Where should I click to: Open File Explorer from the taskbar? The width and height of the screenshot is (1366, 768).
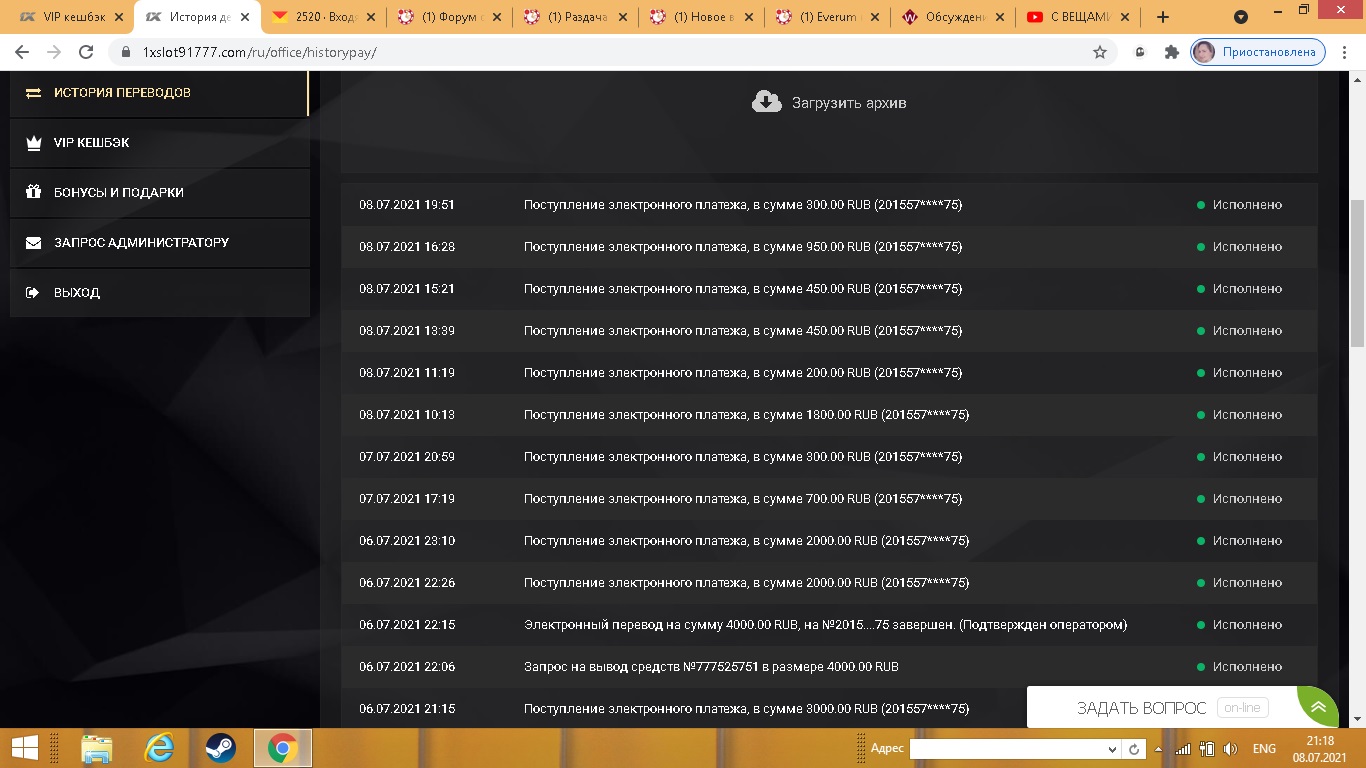click(x=97, y=748)
